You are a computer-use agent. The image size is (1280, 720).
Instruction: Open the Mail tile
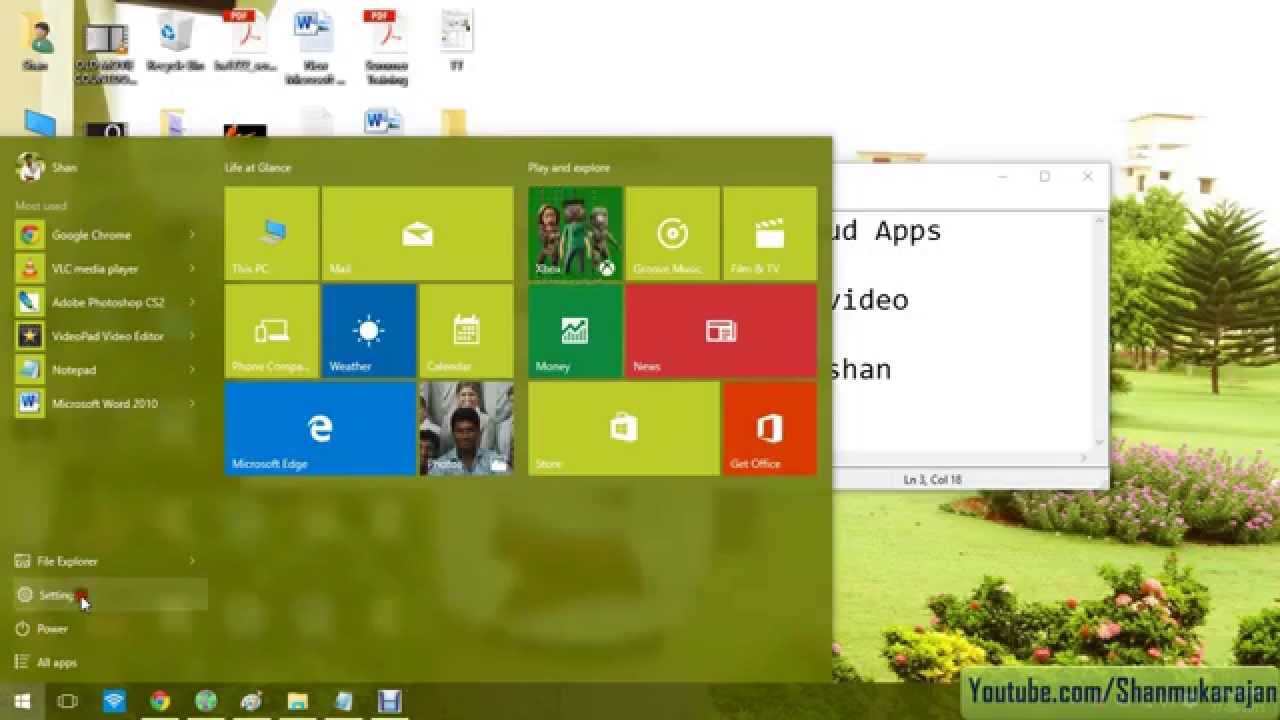pos(417,233)
